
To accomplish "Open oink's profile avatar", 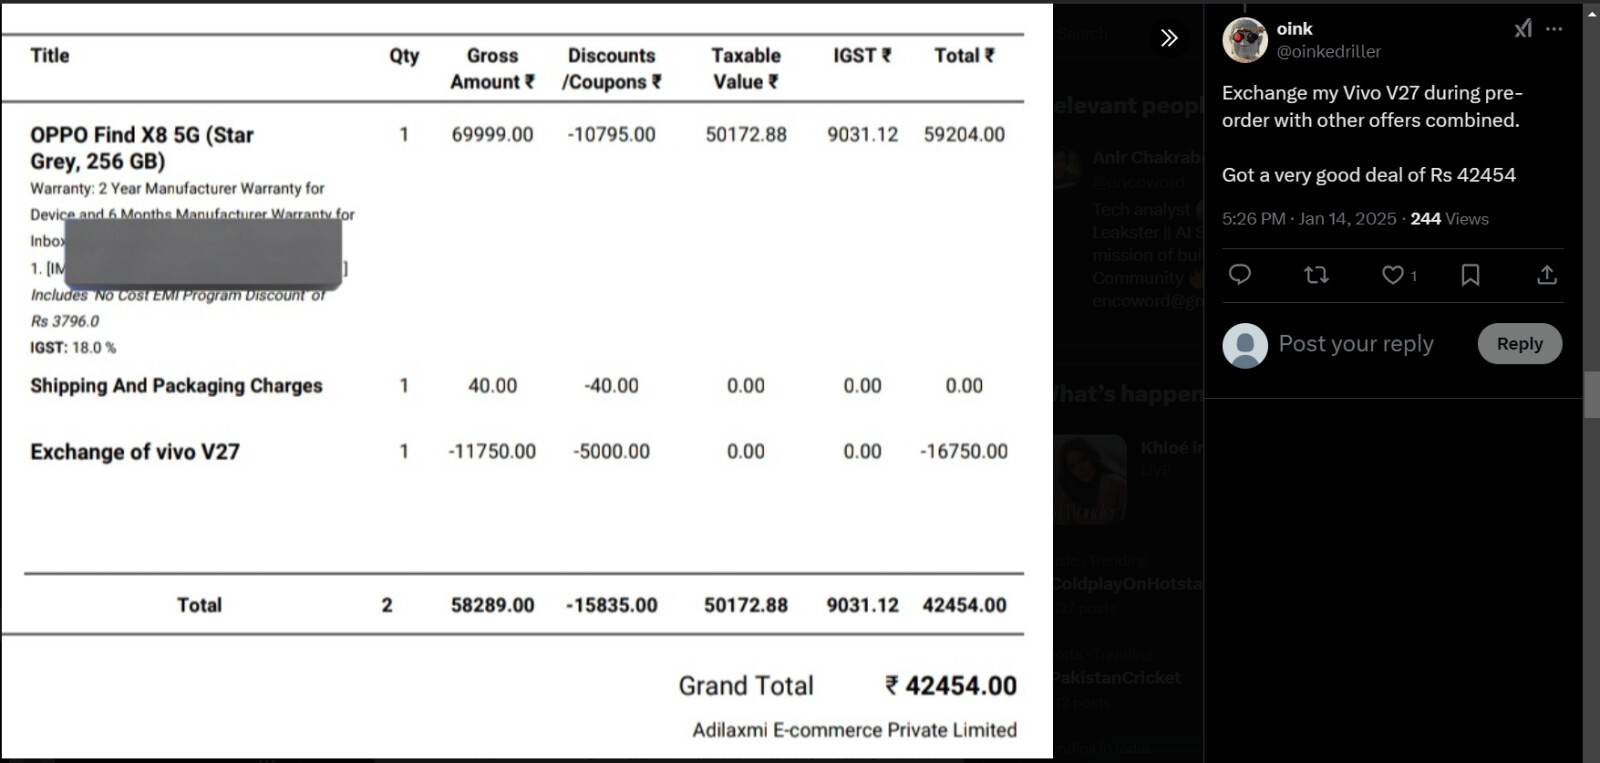I will pyautogui.click(x=1245, y=40).
